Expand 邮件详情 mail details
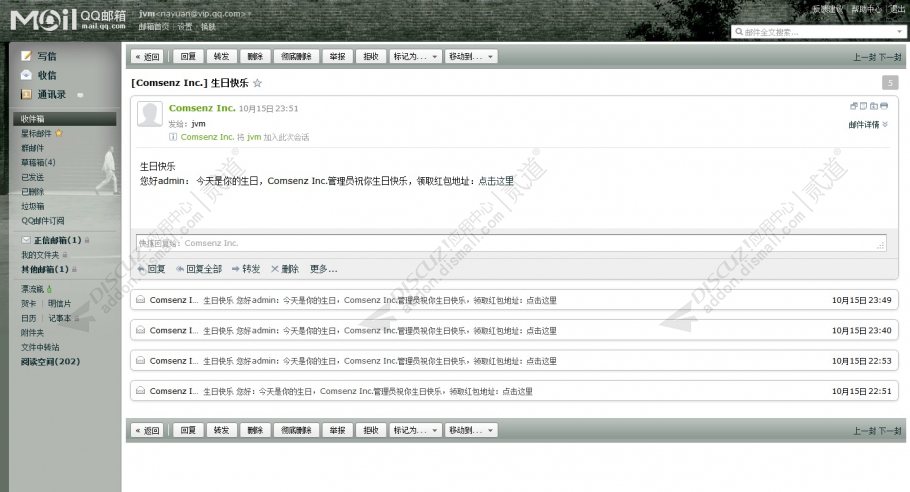 [868, 125]
